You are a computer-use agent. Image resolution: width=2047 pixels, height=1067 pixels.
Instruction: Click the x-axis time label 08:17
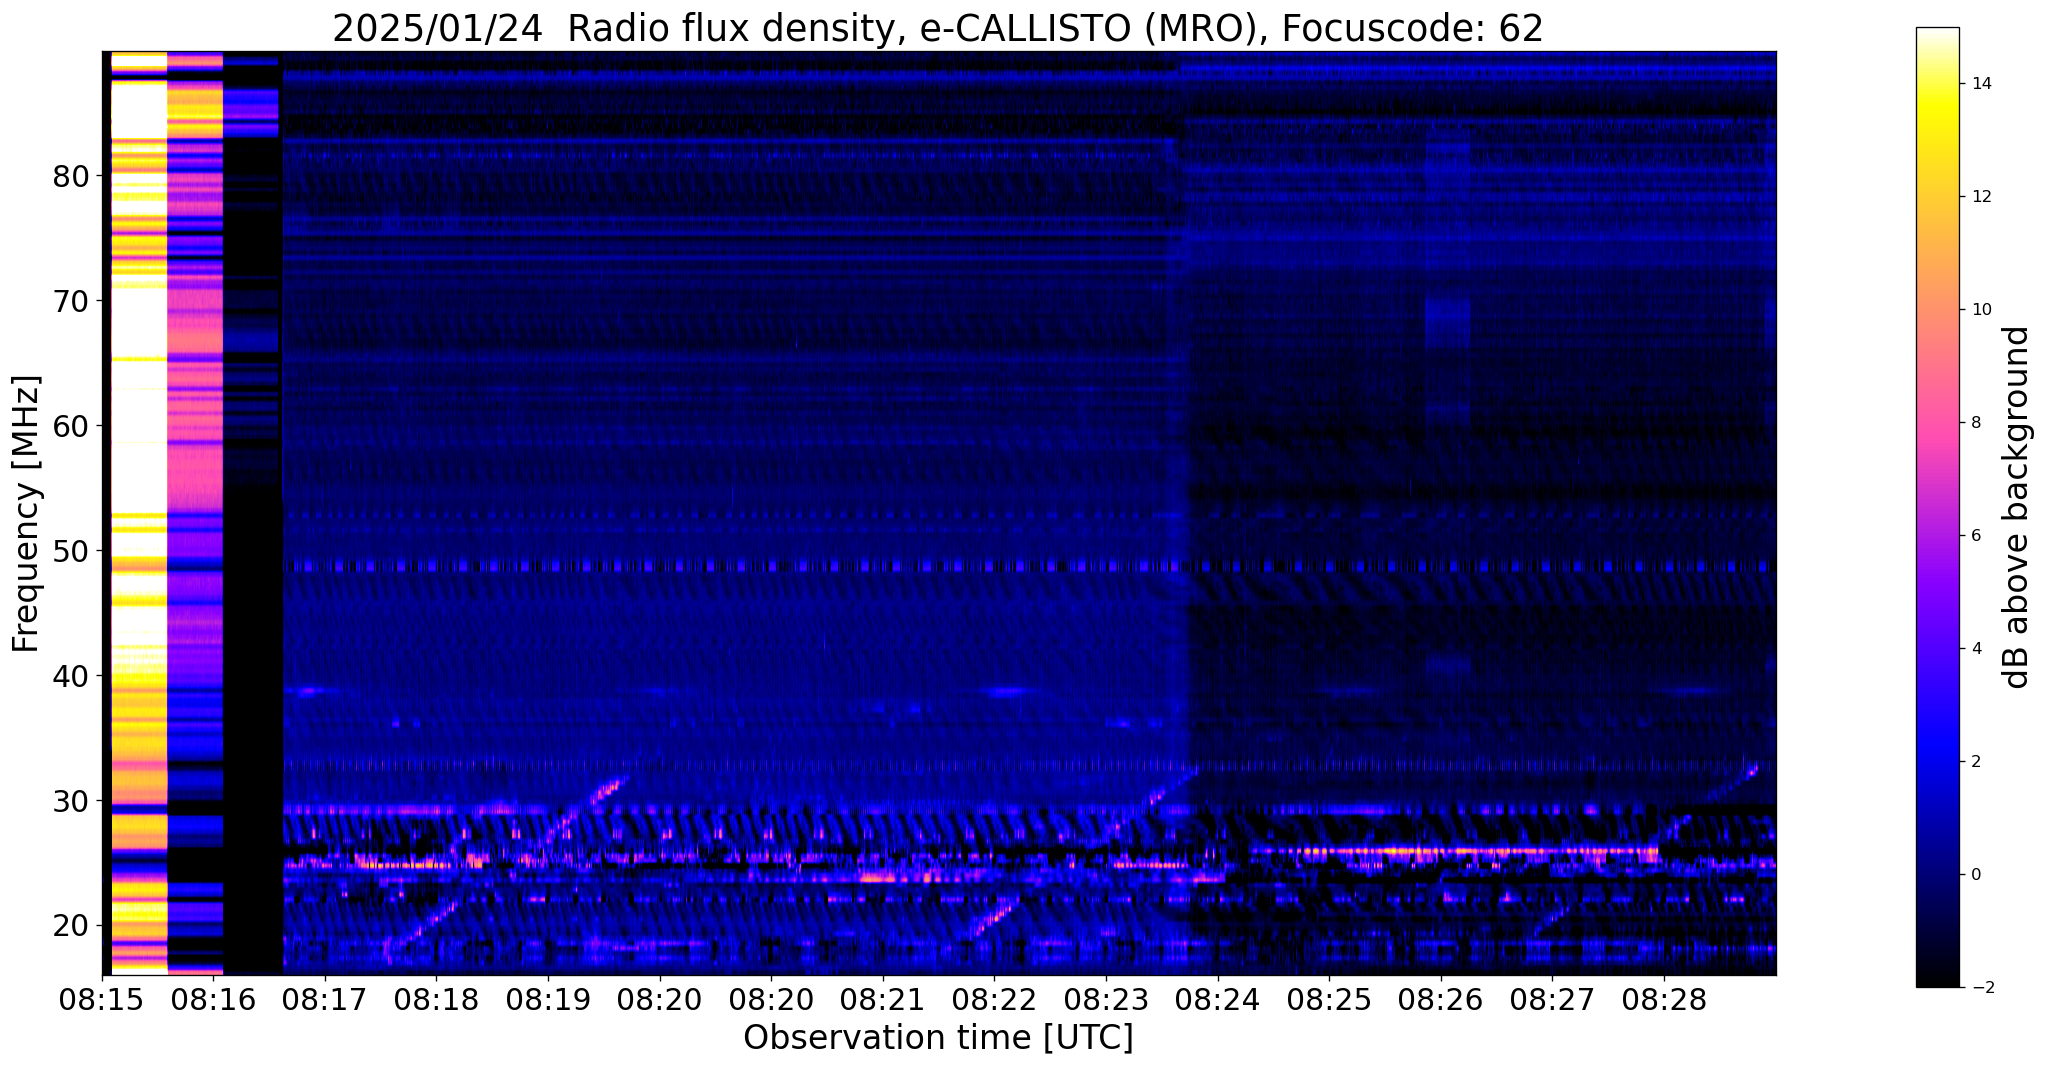point(325,1001)
